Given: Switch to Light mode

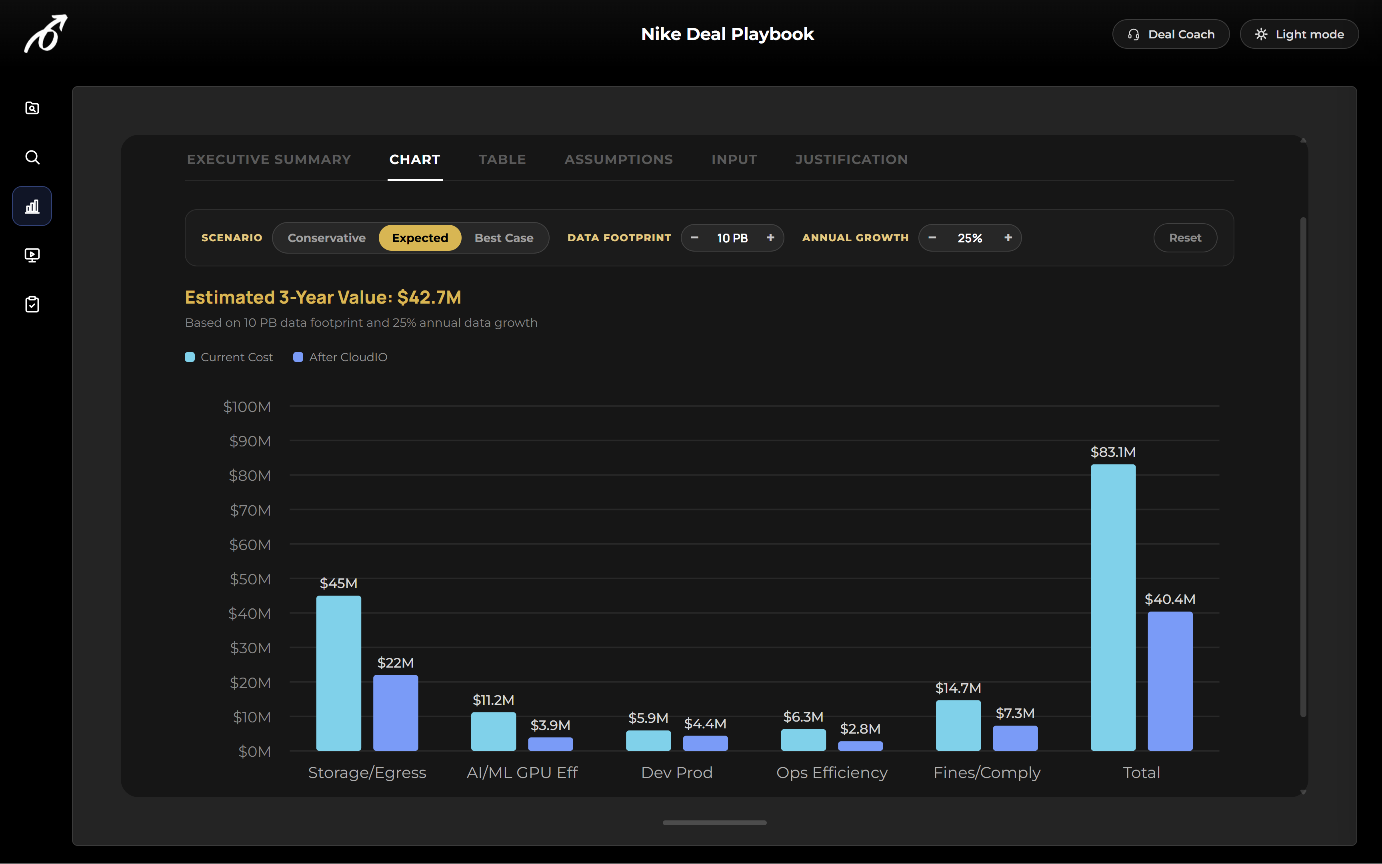Looking at the screenshot, I should click(x=1299, y=34).
